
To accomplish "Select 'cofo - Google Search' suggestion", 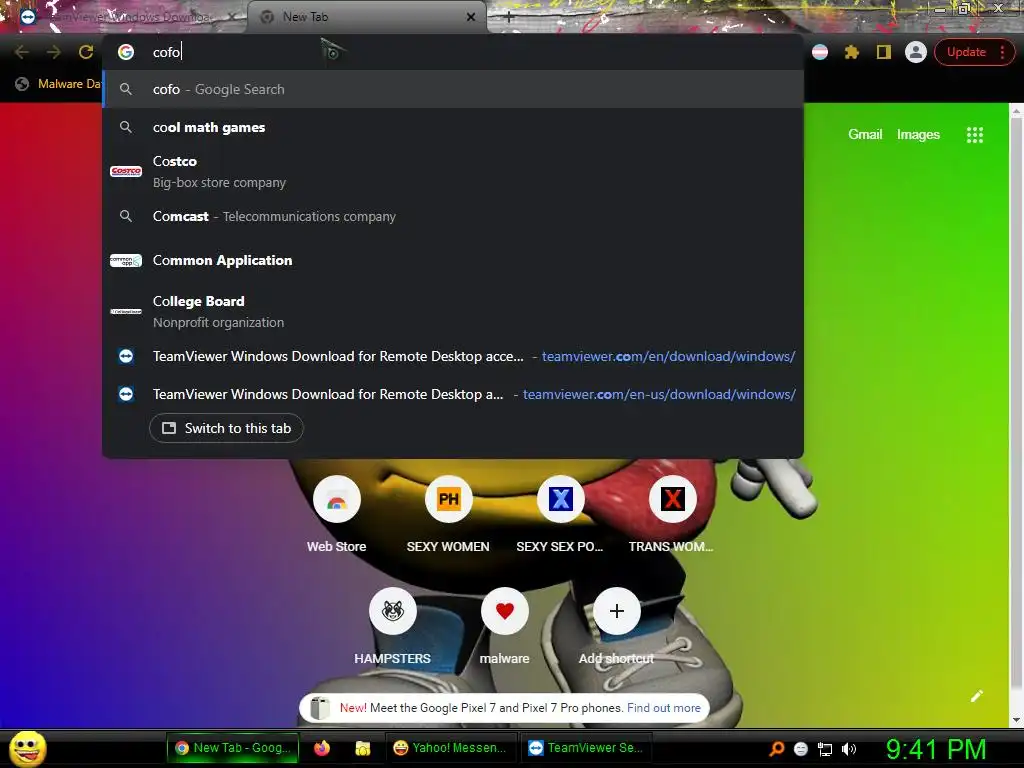I will click(453, 89).
